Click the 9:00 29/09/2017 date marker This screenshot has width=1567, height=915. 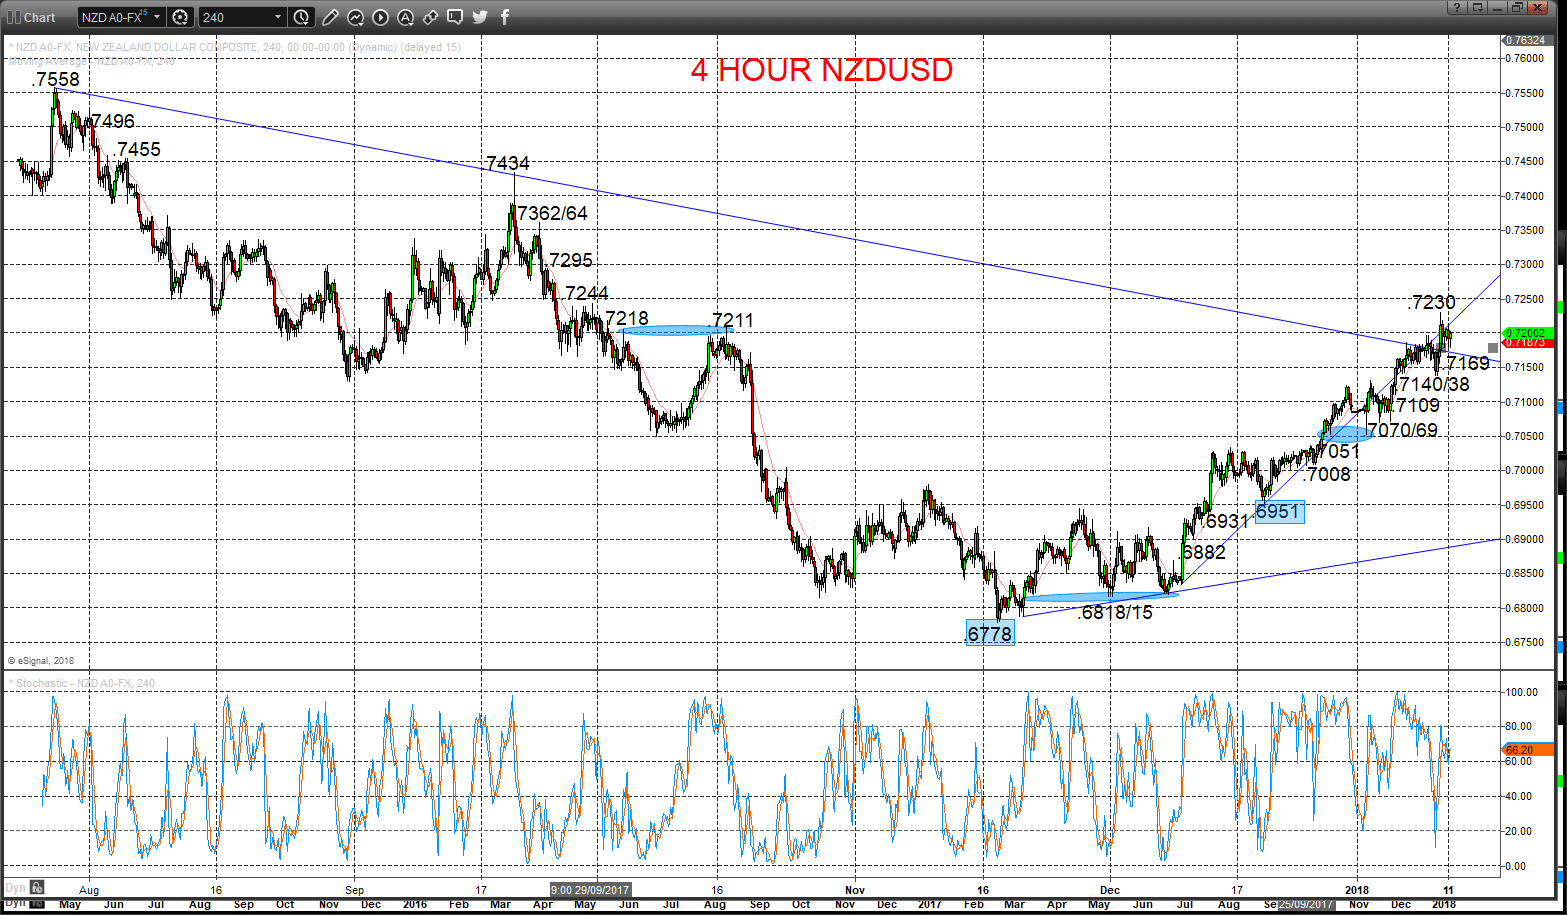click(x=590, y=888)
